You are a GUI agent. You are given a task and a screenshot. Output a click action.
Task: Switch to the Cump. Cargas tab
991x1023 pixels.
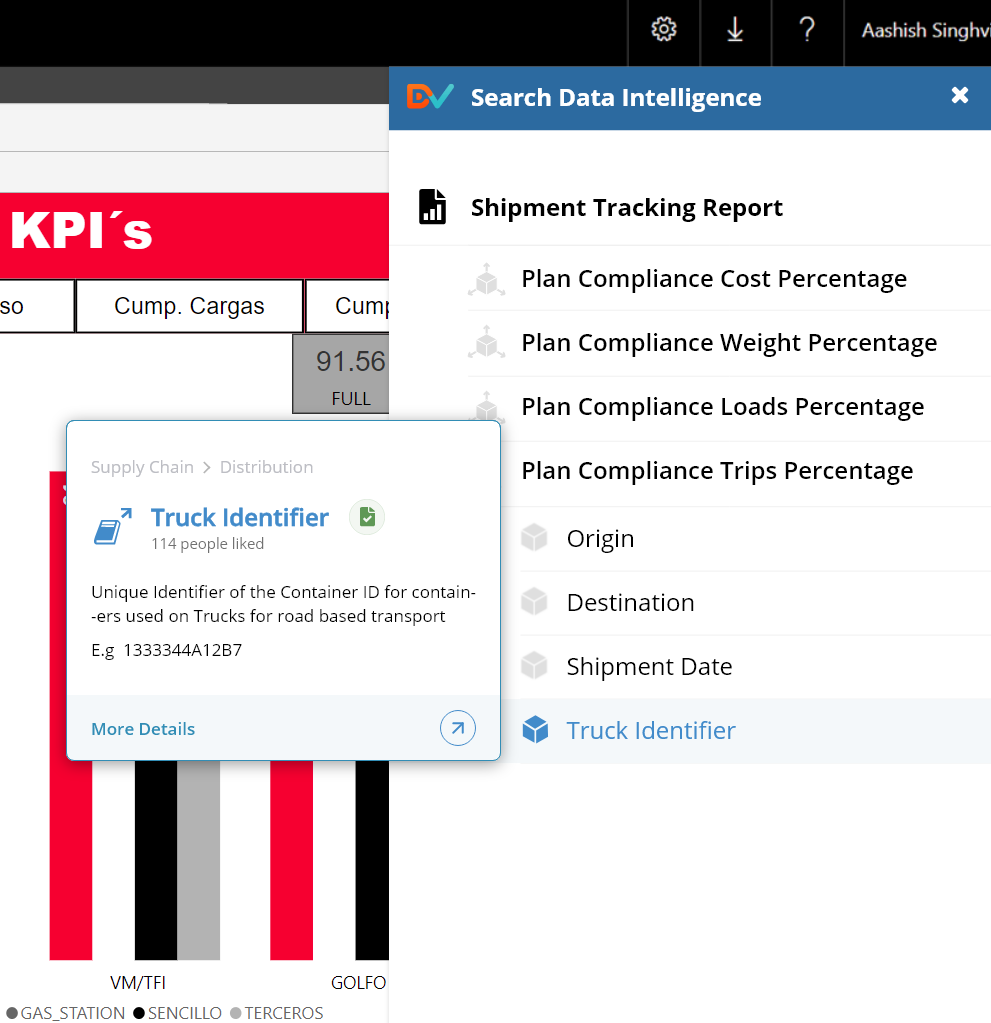pos(189,306)
